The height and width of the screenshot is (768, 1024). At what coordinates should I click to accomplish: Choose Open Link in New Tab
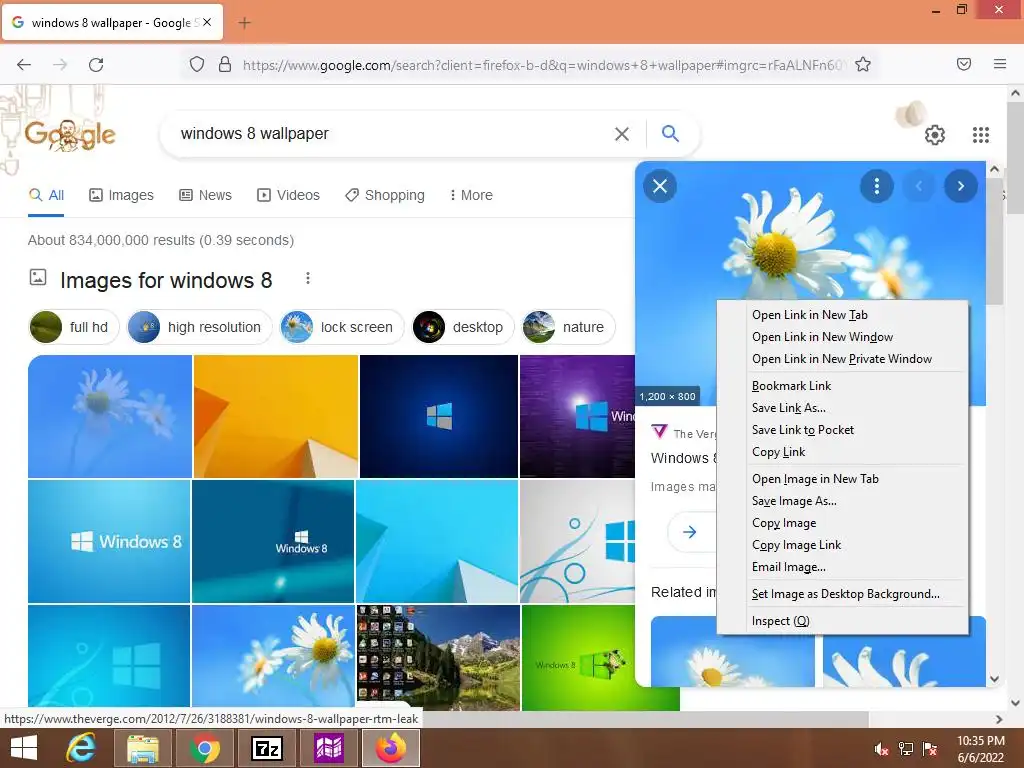[842, 315]
